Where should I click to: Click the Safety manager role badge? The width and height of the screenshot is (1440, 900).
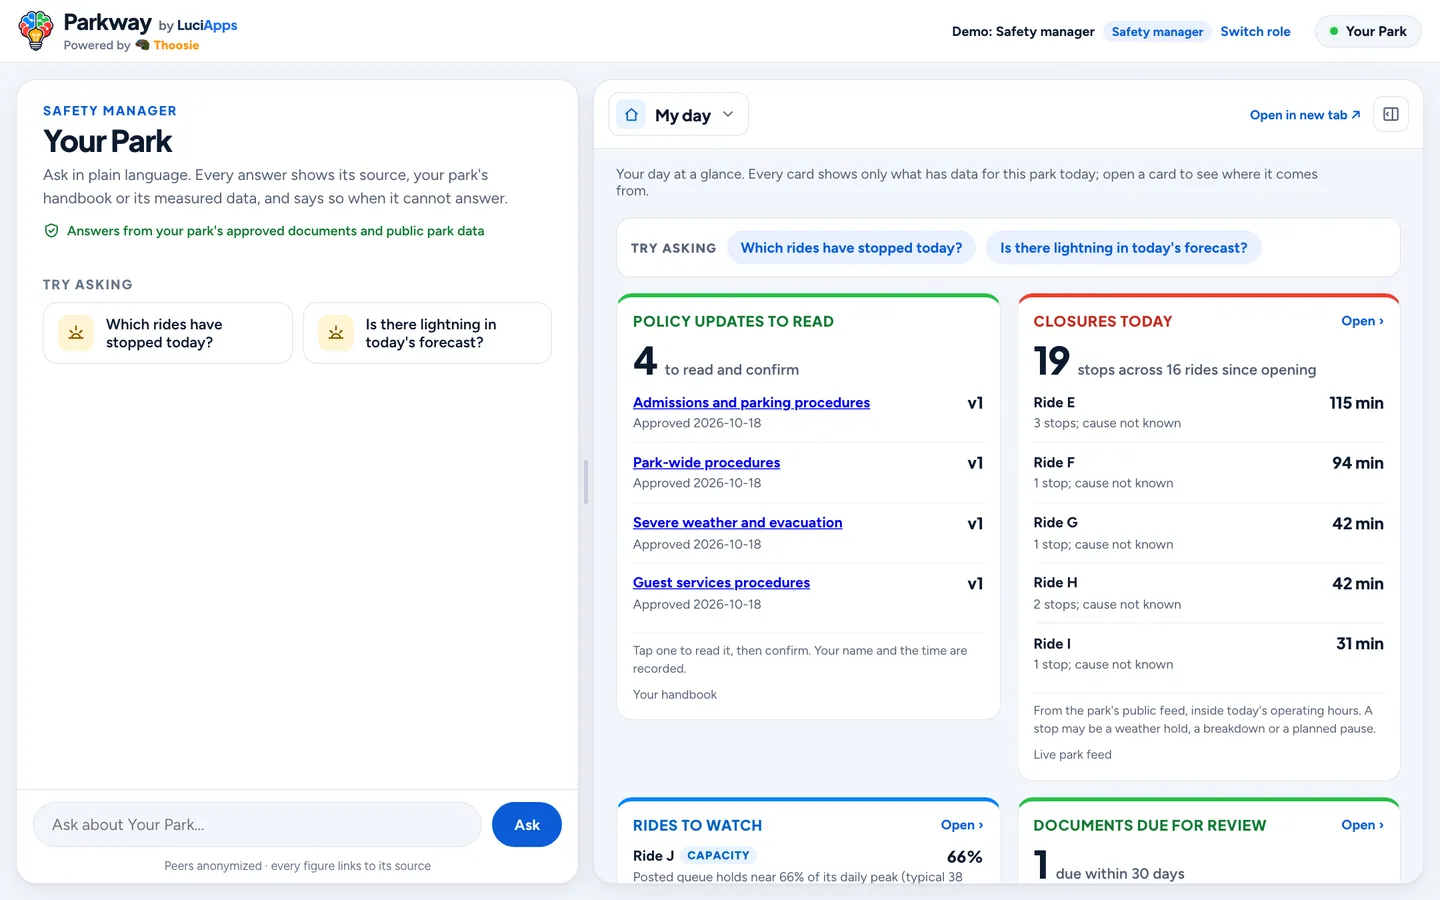(x=1157, y=32)
